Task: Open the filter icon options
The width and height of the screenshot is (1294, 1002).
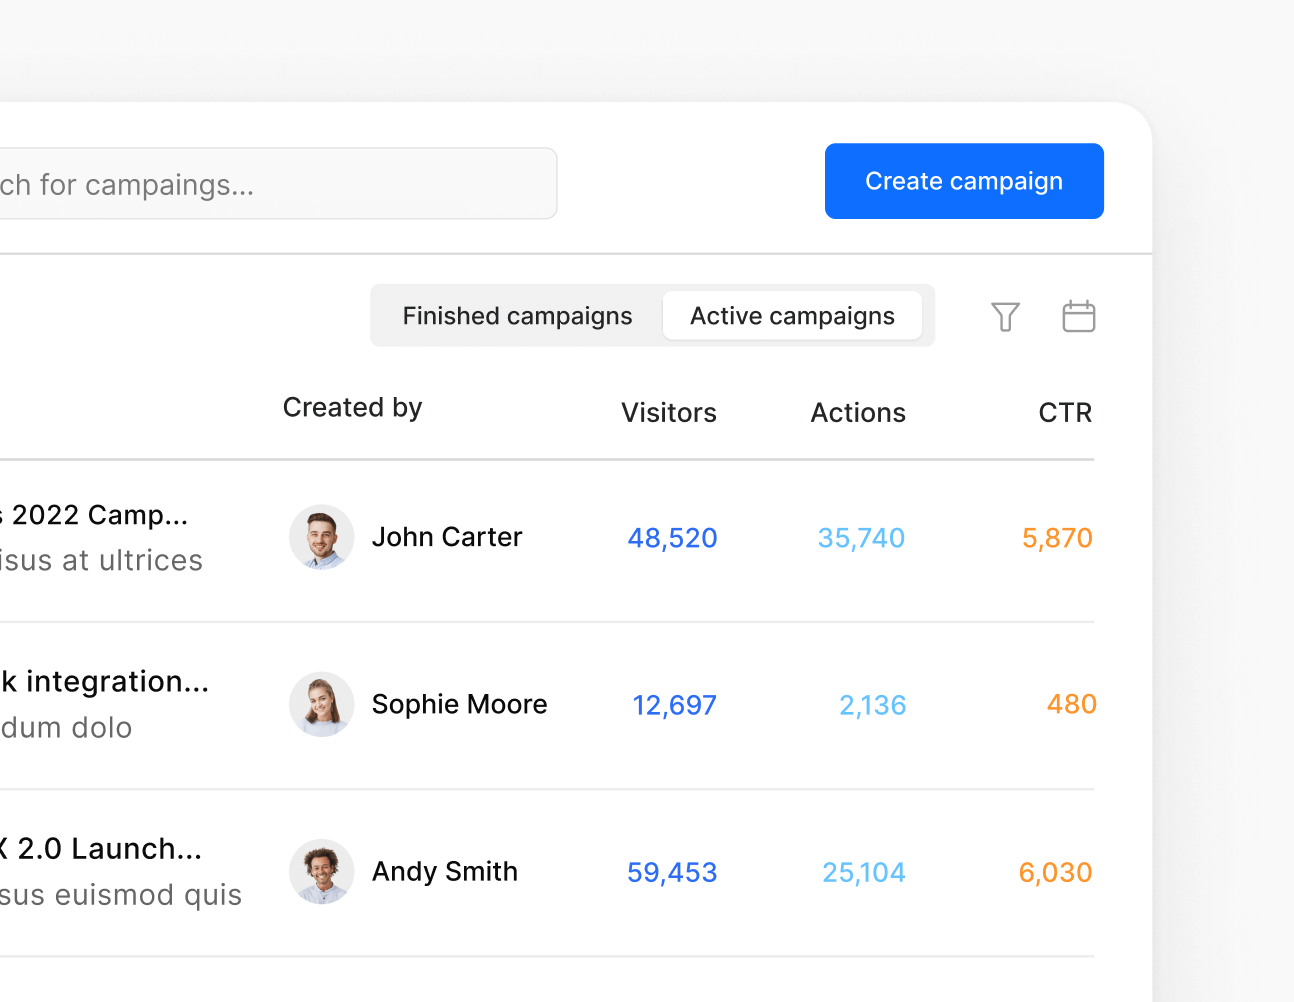Action: click(x=1005, y=316)
